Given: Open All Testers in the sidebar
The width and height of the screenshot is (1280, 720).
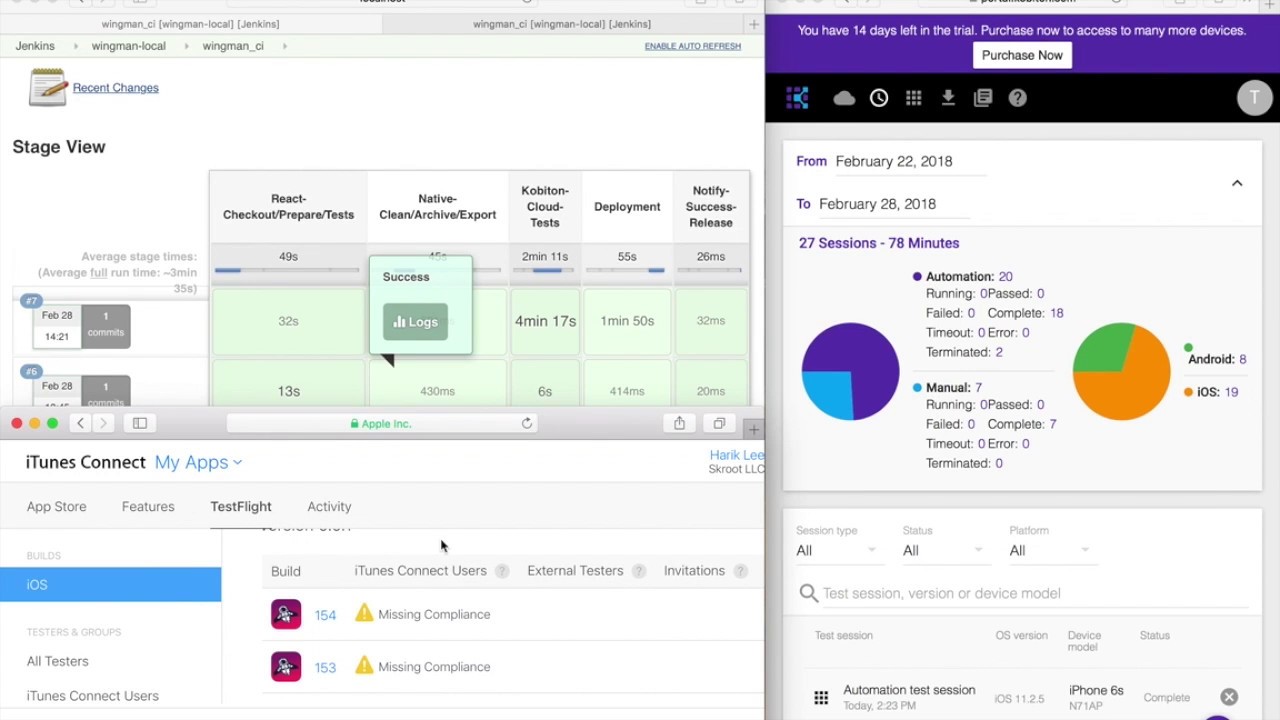Looking at the screenshot, I should click(x=58, y=661).
